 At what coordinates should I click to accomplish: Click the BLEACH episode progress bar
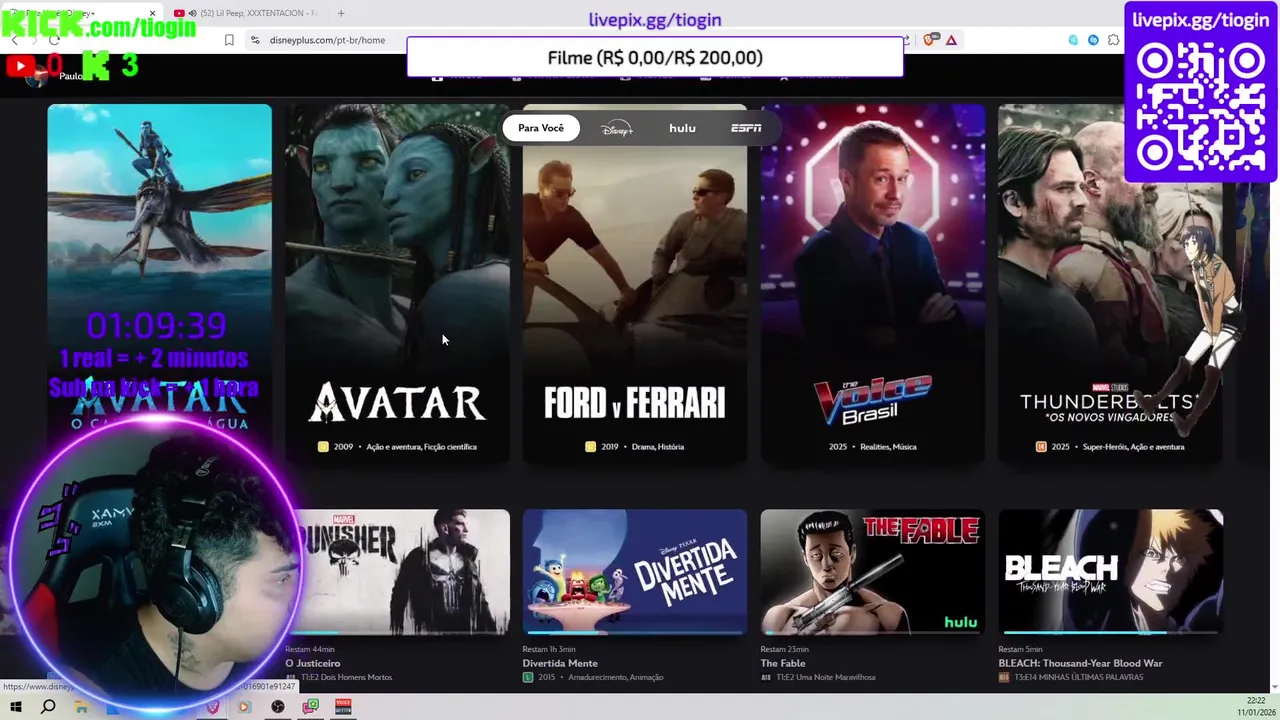click(1110, 632)
